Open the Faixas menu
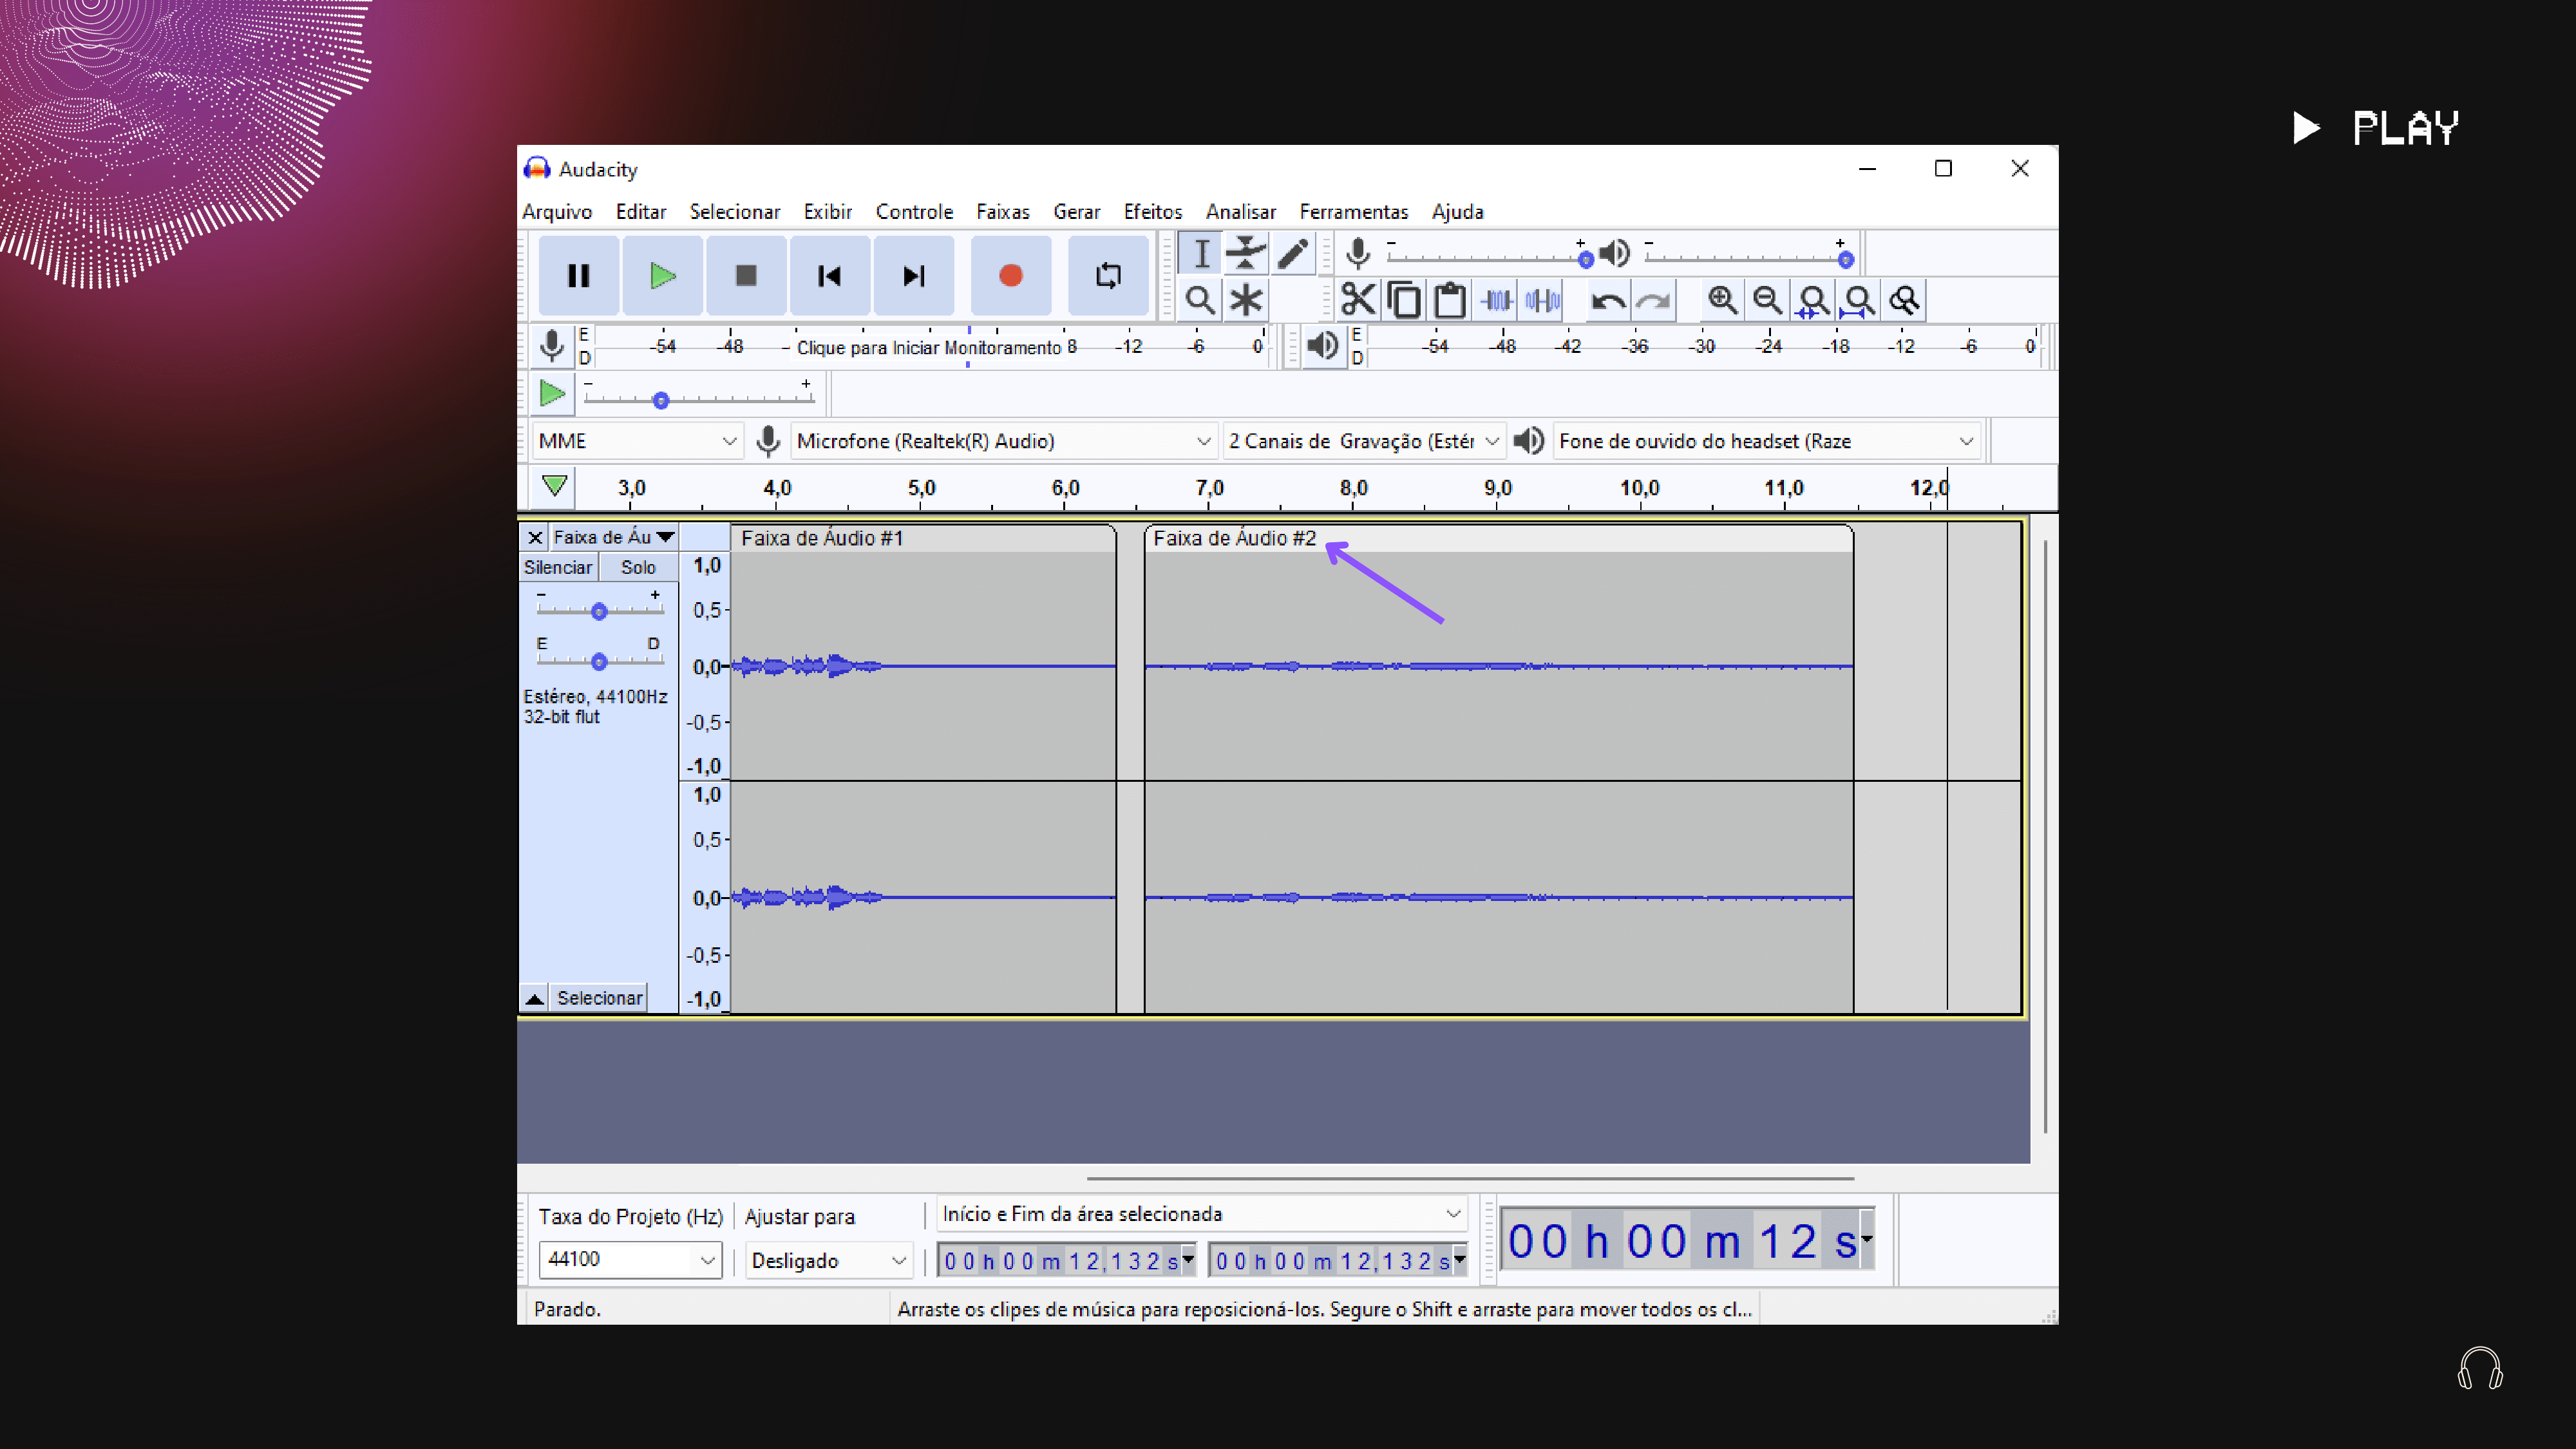The width and height of the screenshot is (2576, 1449). point(1002,212)
